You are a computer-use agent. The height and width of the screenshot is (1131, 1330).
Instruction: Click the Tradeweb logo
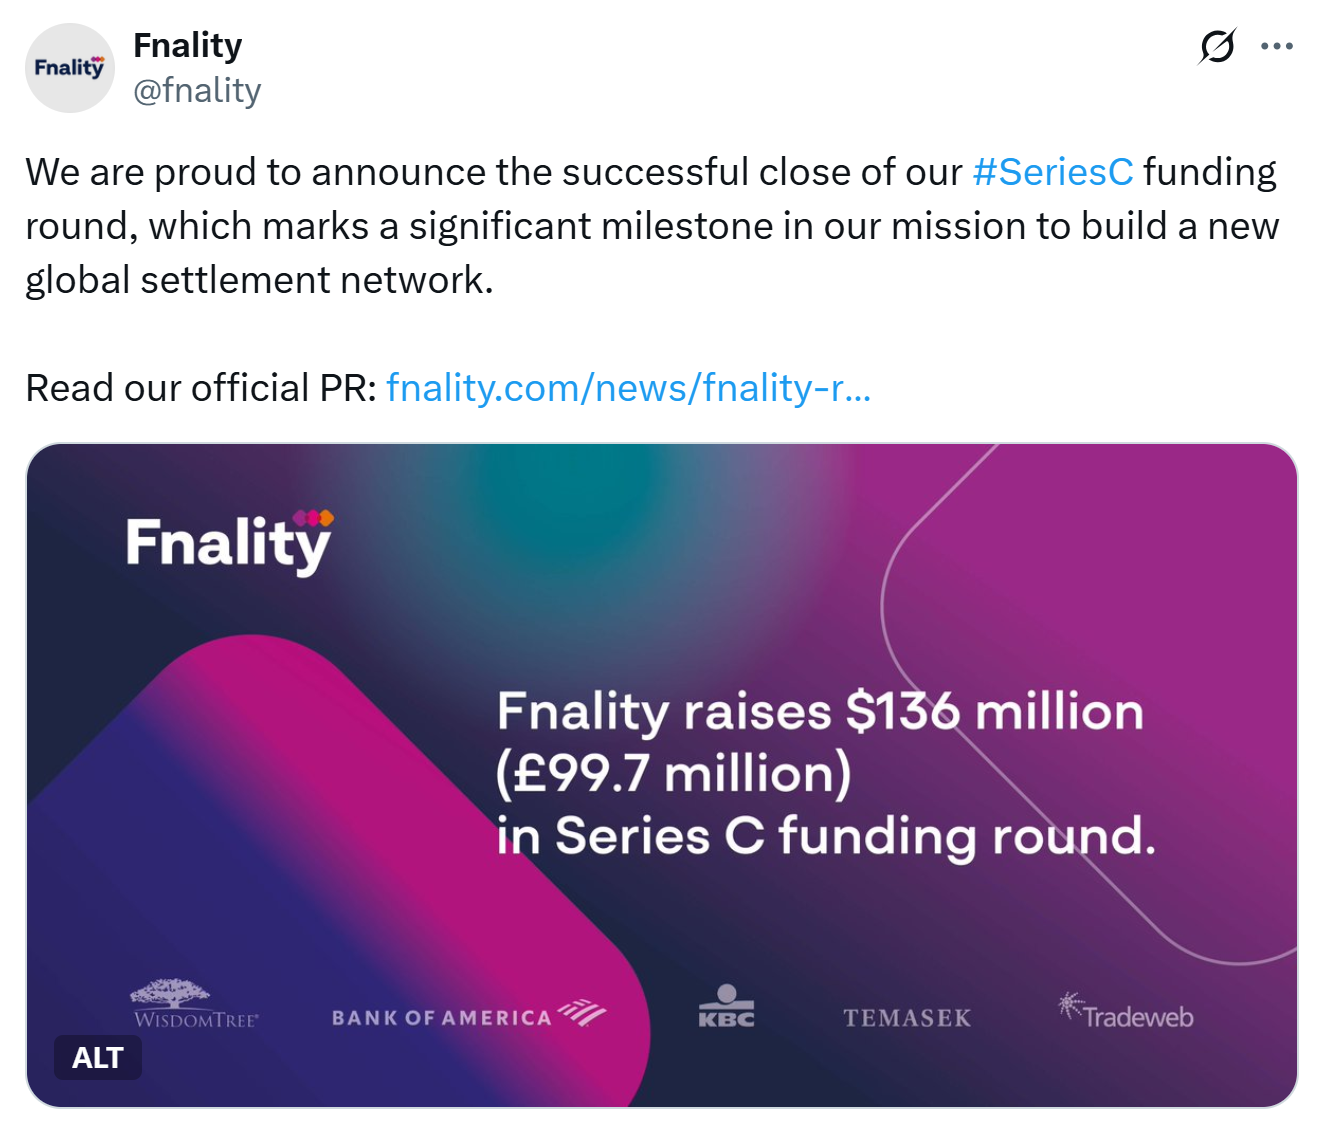(x=1126, y=1012)
